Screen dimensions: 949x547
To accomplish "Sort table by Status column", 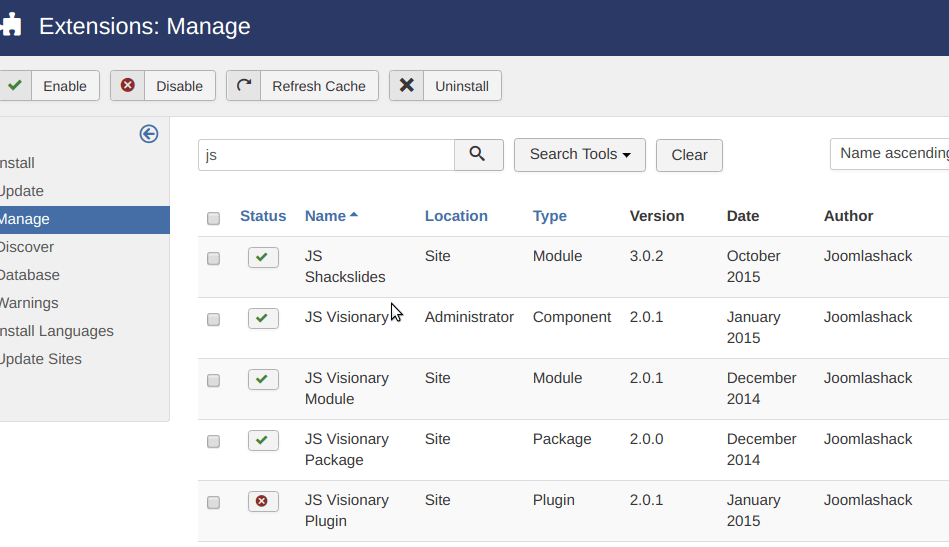I will click(263, 216).
